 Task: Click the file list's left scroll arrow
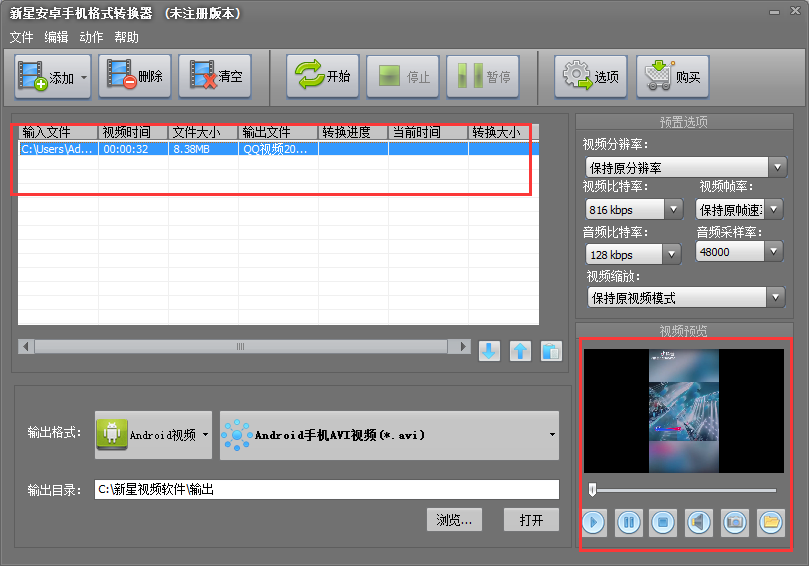pyautogui.click(x=26, y=346)
